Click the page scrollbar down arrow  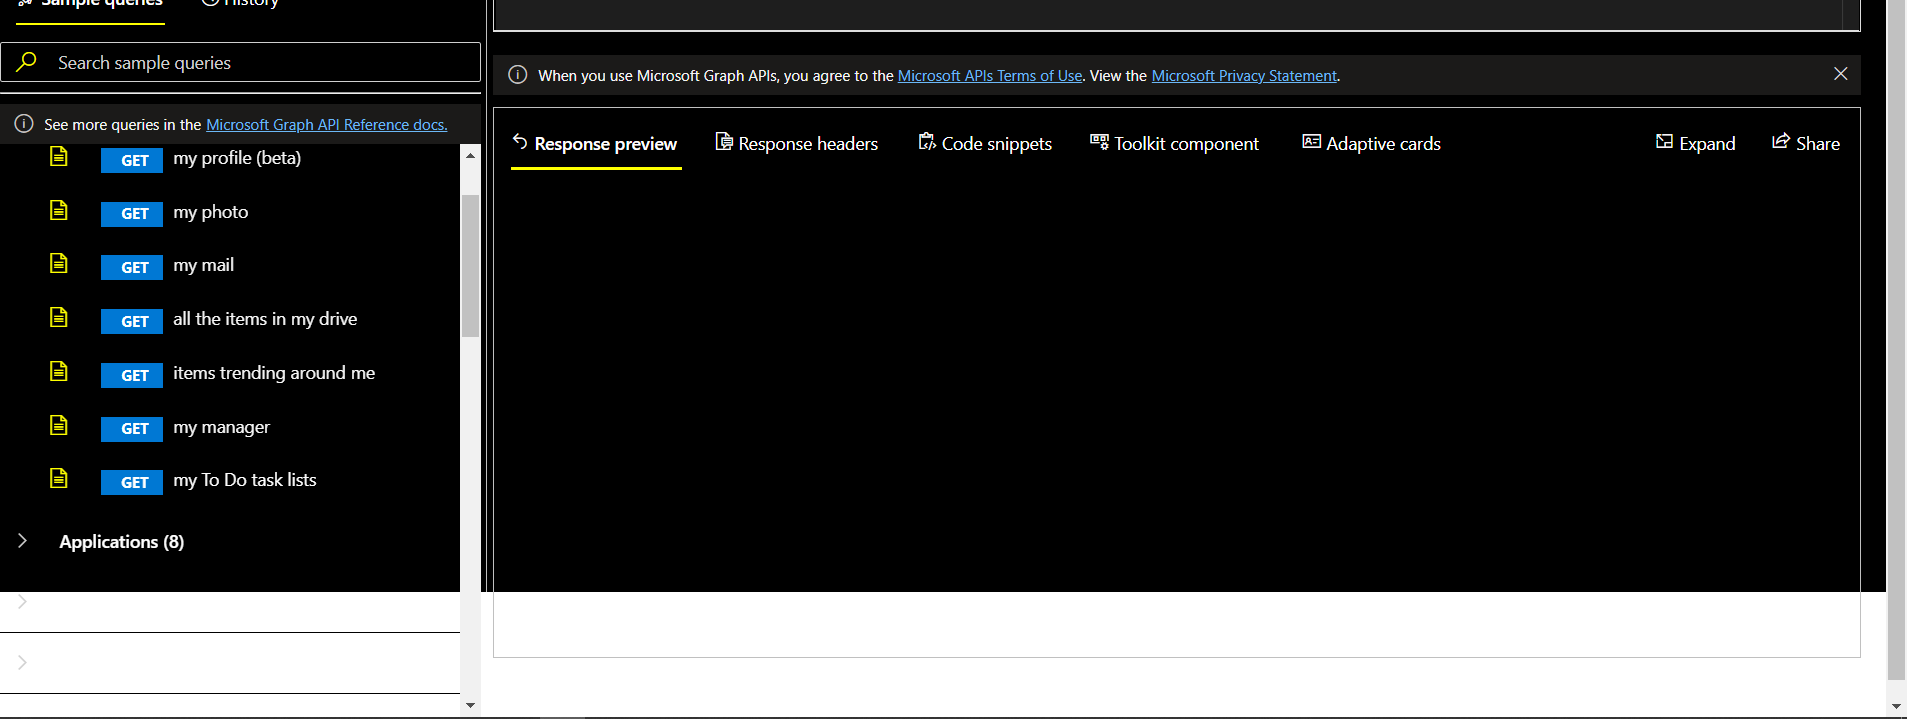pyautogui.click(x=1896, y=706)
